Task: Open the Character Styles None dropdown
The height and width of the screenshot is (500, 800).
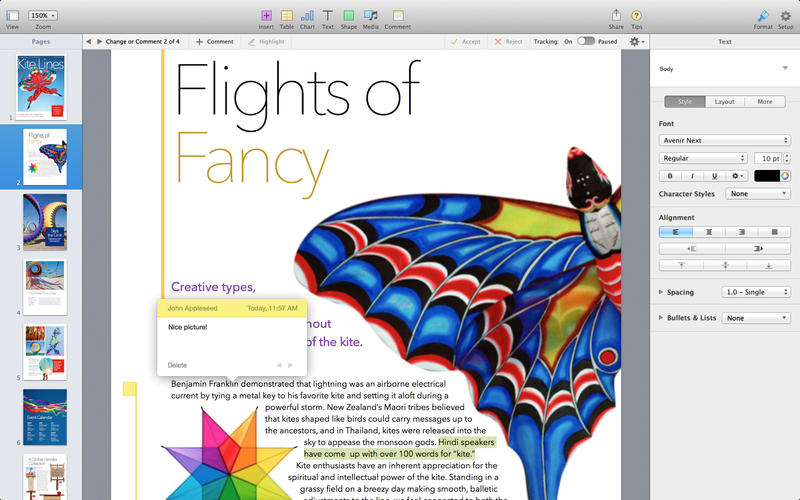Action: [x=758, y=194]
